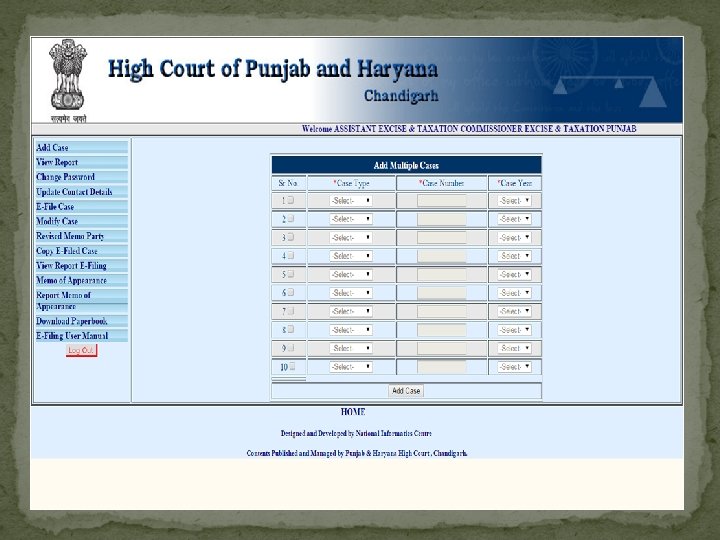Open the Add Case menu item
The width and height of the screenshot is (720, 540).
click(81, 148)
